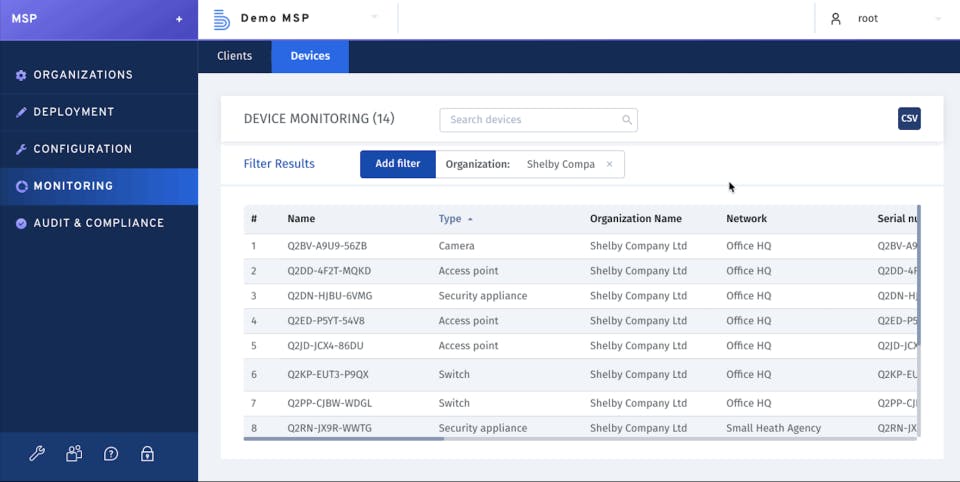Sort by the Network column header
The height and width of the screenshot is (482, 960).
click(746, 219)
